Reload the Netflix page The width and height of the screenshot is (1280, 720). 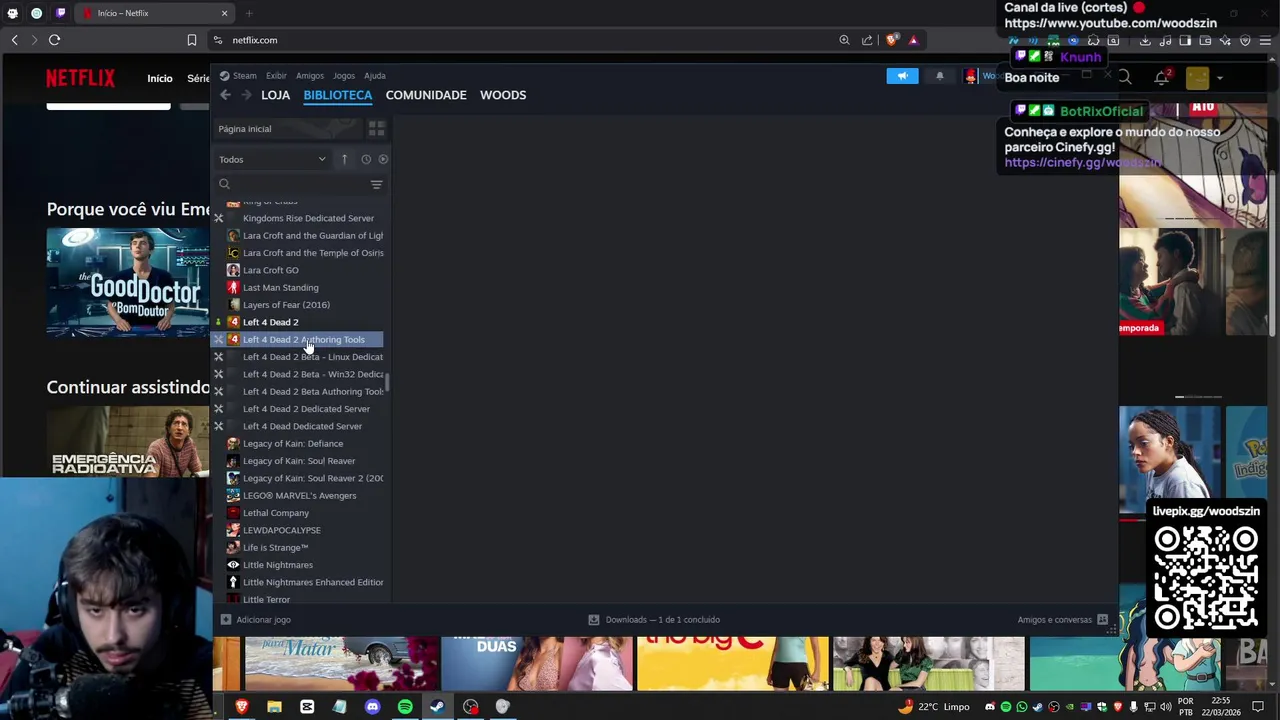[x=54, y=40]
